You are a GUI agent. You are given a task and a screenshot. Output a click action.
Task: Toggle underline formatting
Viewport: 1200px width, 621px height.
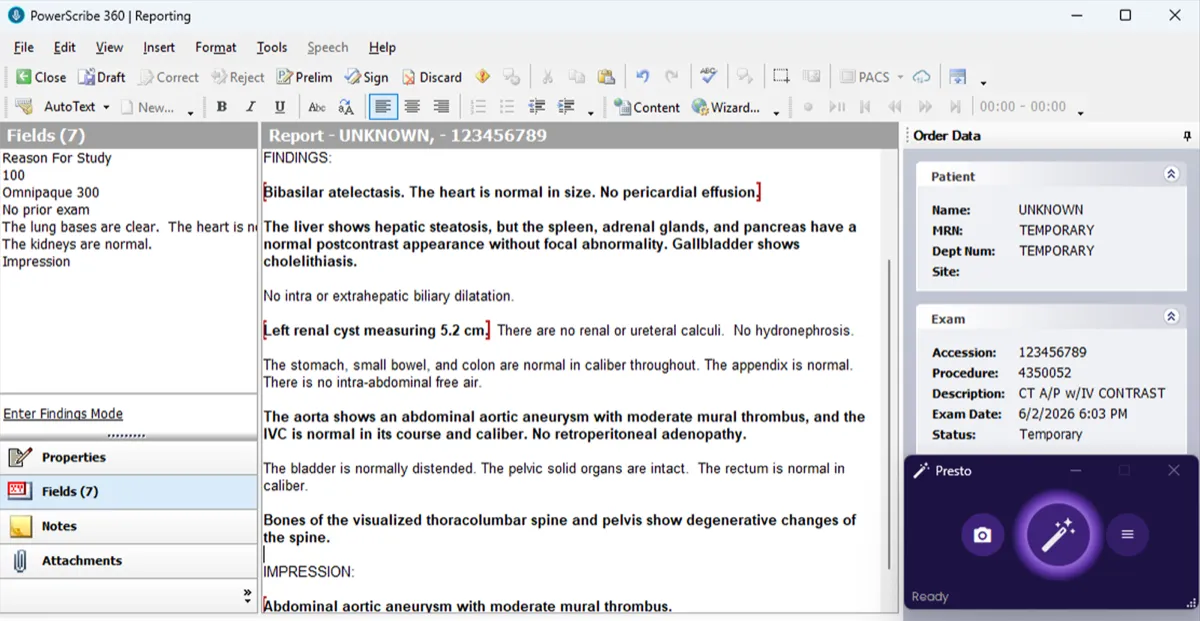[280, 107]
